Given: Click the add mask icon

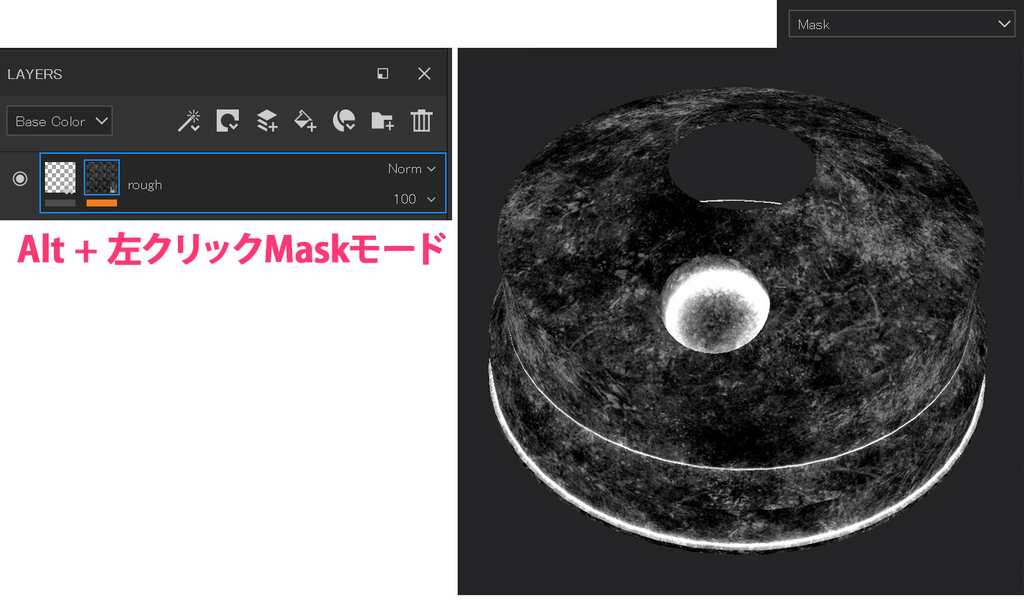Looking at the screenshot, I should coord(228,121).
